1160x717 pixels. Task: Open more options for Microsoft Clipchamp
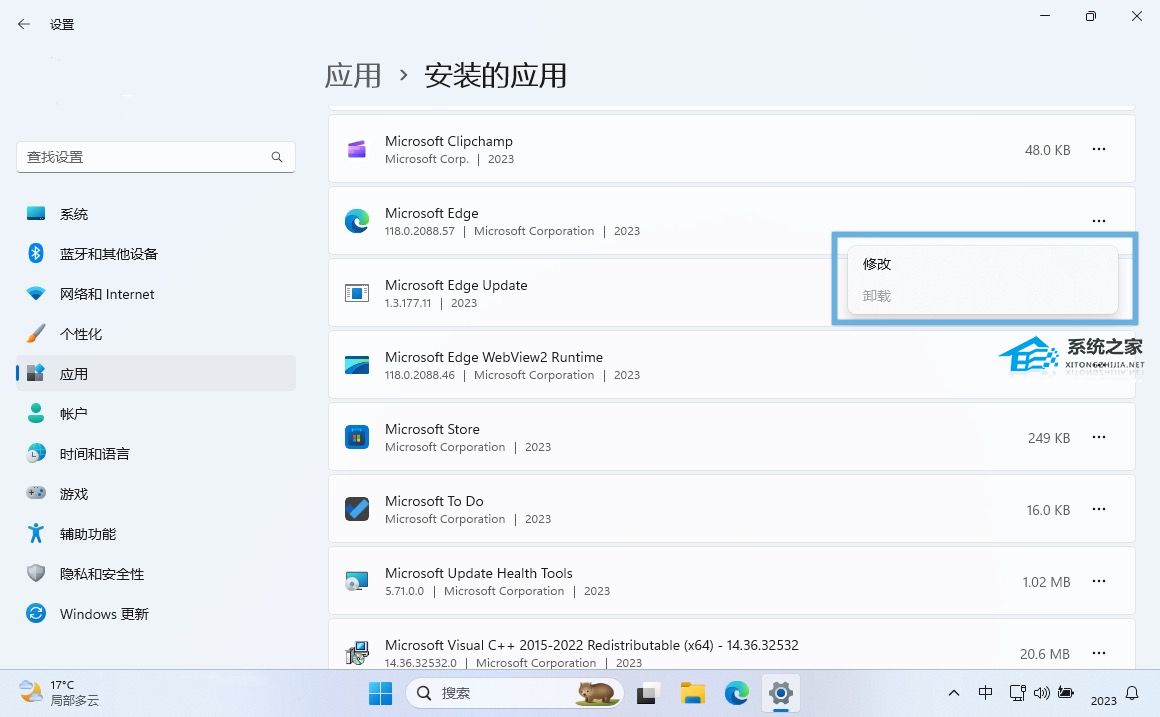1099,148
